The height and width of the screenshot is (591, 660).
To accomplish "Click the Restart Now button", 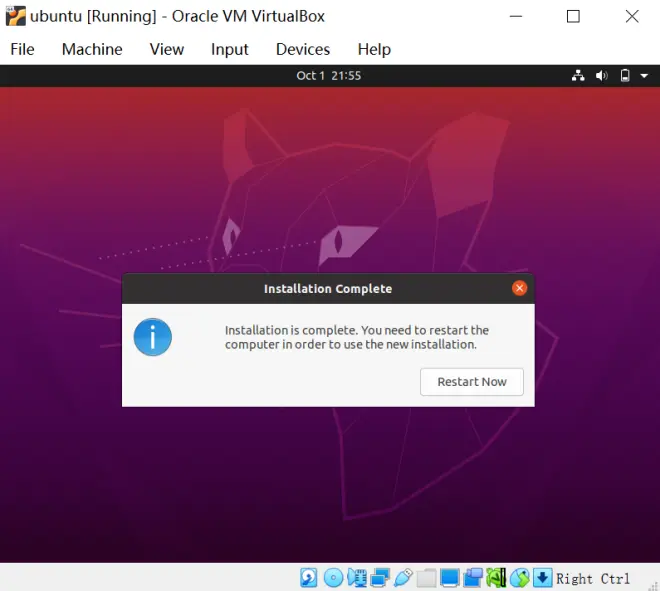I will point(471,382).
